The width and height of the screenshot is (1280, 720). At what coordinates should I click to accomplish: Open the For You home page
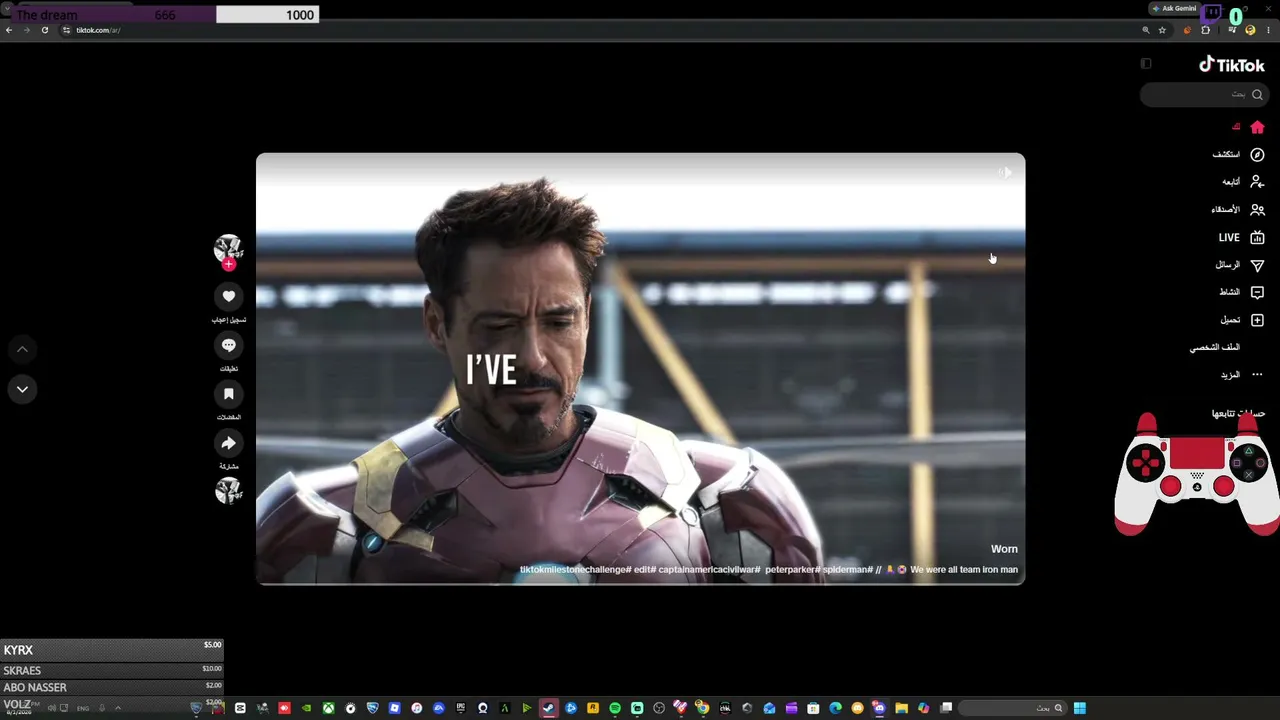(x=1257, y=127)
